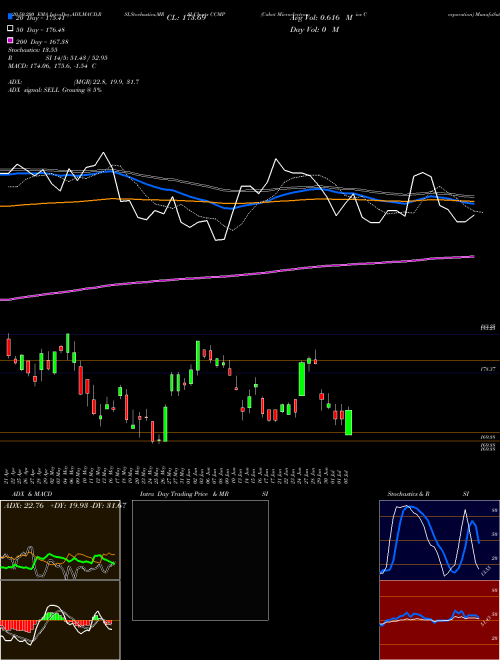Click the ADX / +DY / -DY readout

click(x=65, y=505)
